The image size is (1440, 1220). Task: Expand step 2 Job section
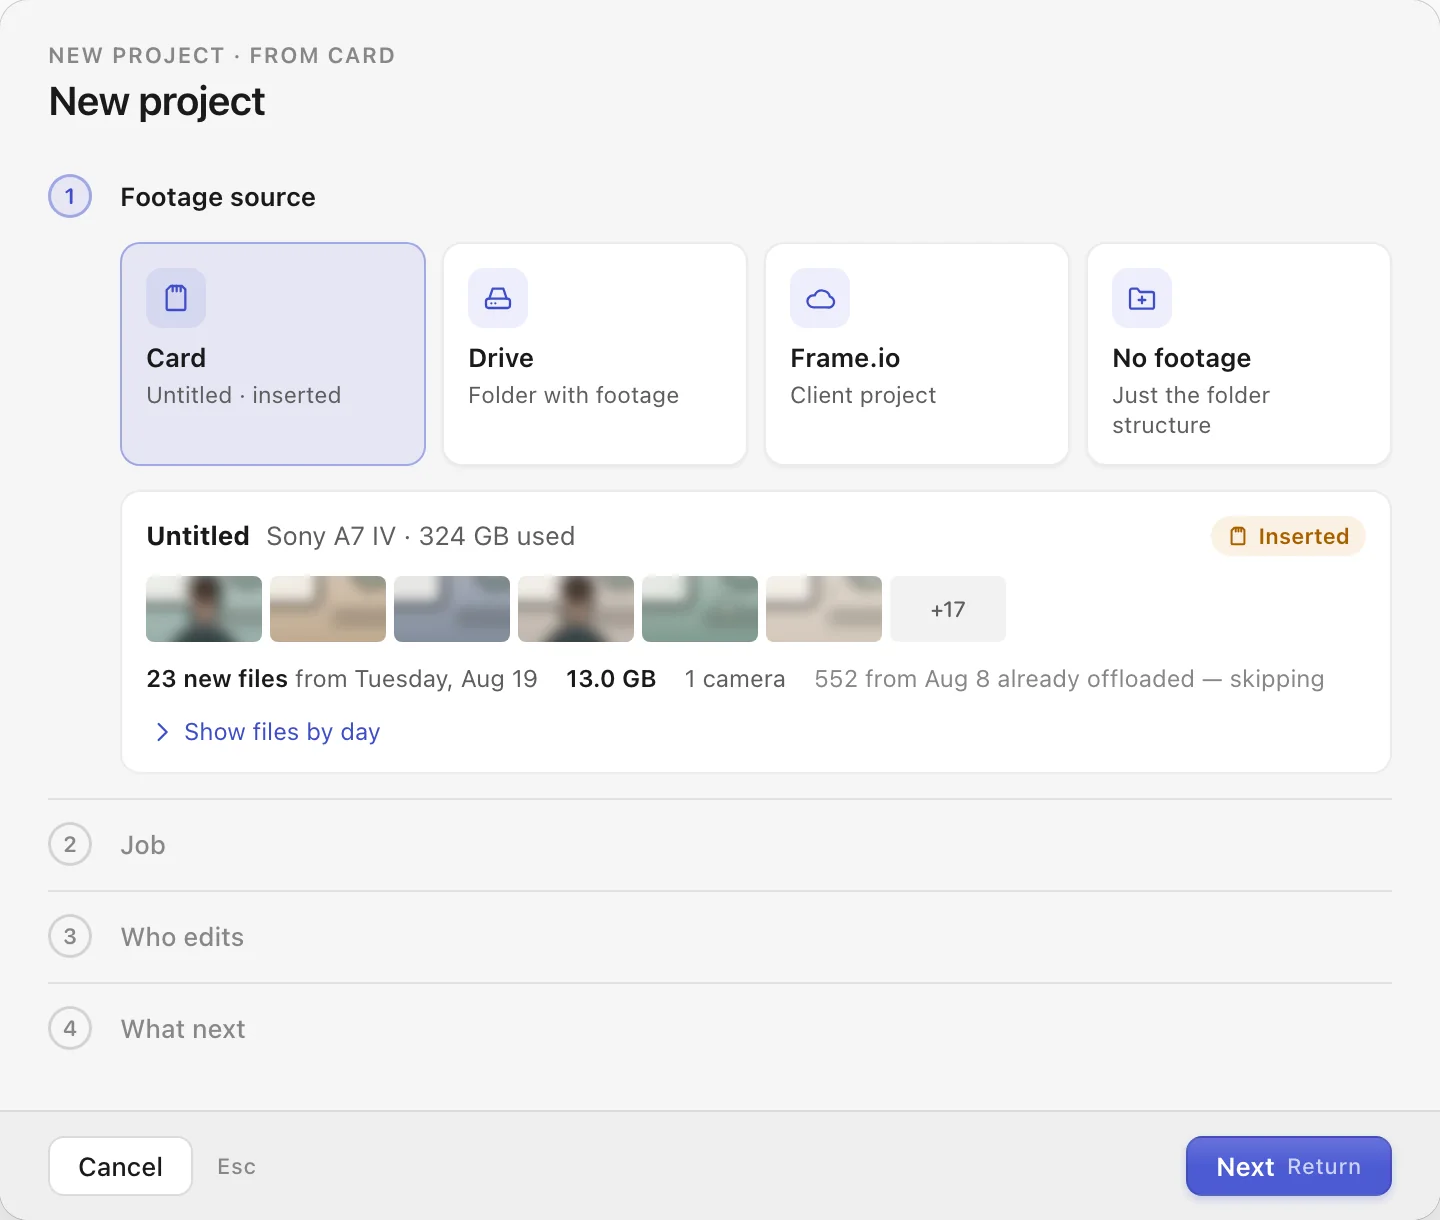pyautogui.click(x=720, y=845)
